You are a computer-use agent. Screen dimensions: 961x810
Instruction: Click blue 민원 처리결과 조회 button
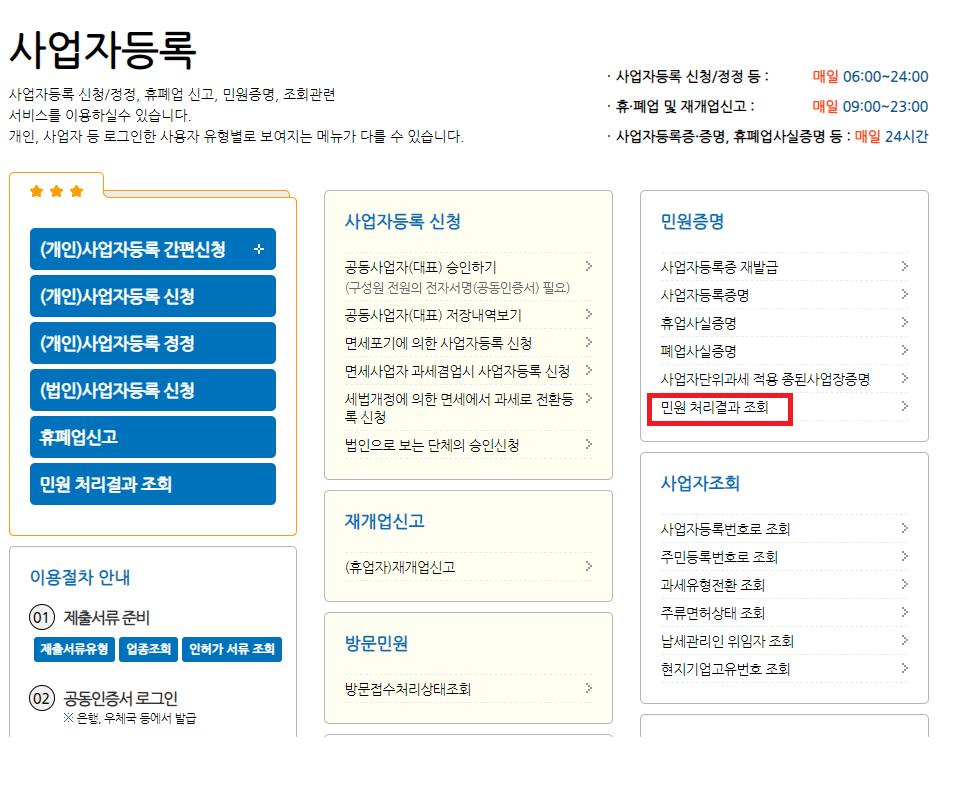(153, 484)
